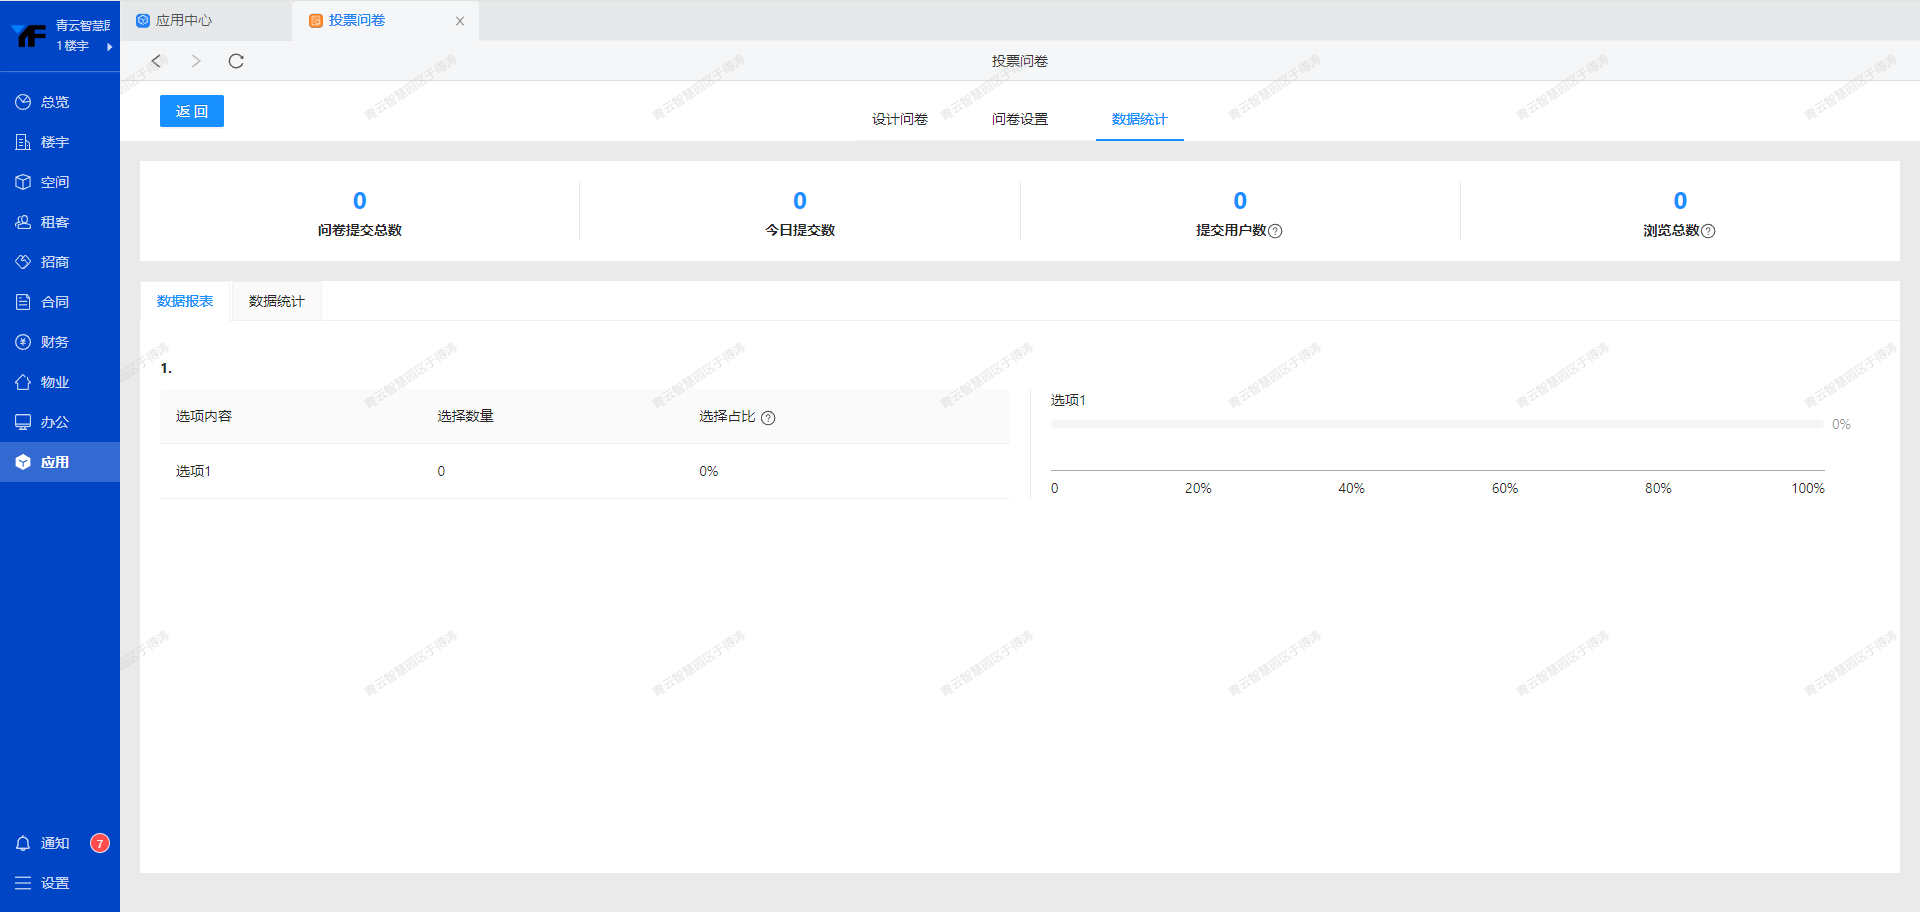Open the 楼宇 buildings sidebar item
Viewport: 1920px width, 912px height.
click(54, 142)
